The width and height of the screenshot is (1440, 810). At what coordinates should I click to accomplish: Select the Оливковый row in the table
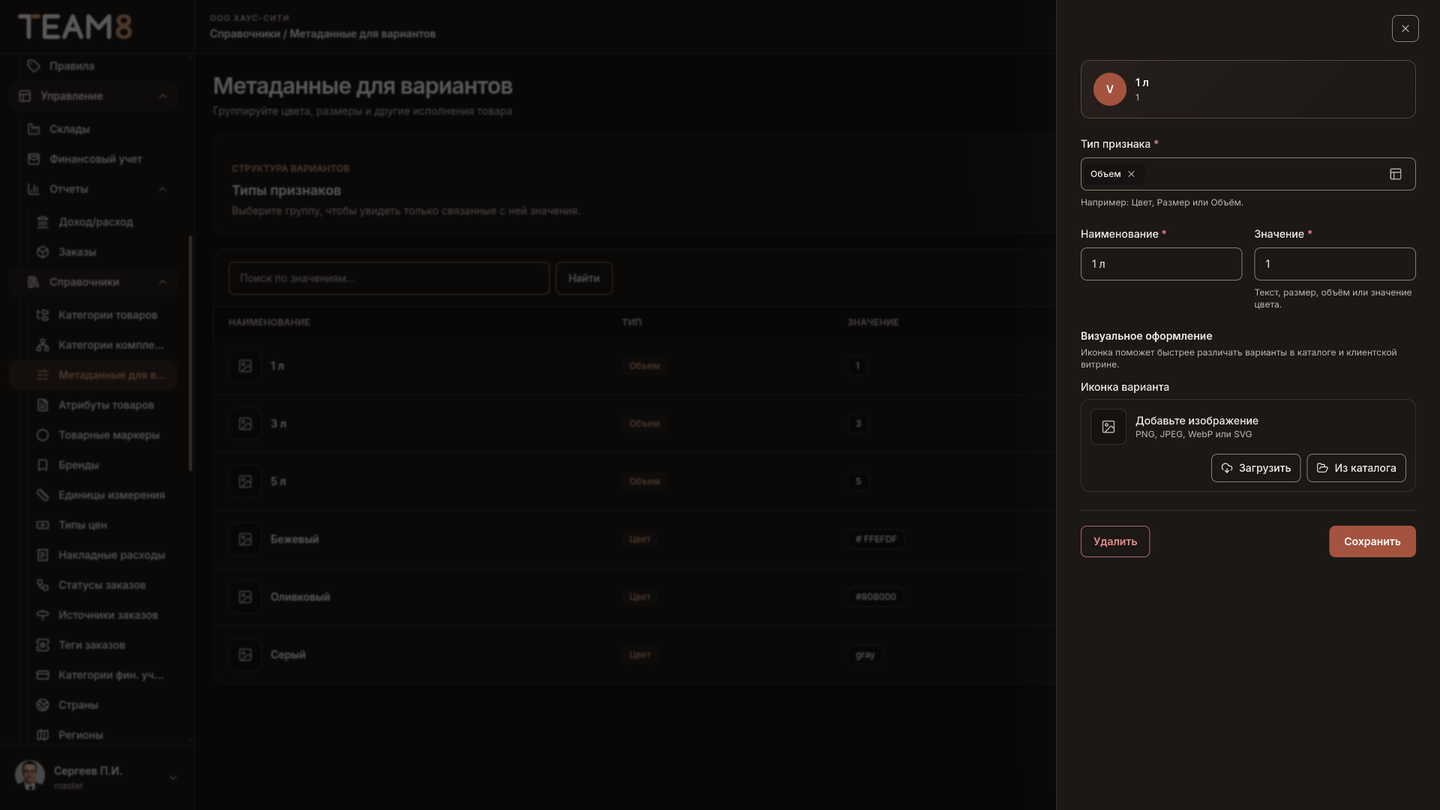click(x=634, y=597)
